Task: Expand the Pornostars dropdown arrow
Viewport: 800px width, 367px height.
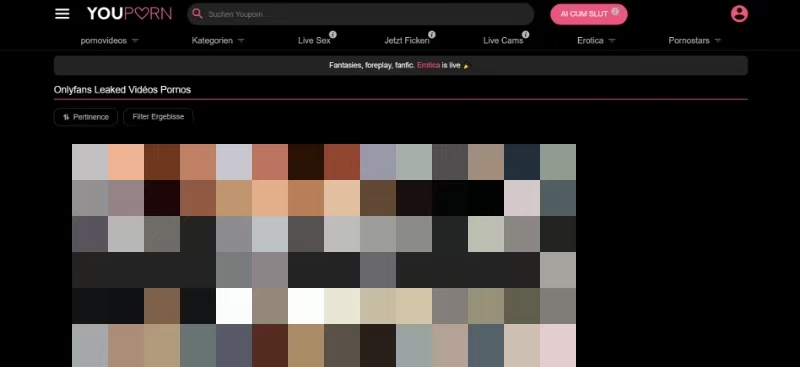Action: 717,41
